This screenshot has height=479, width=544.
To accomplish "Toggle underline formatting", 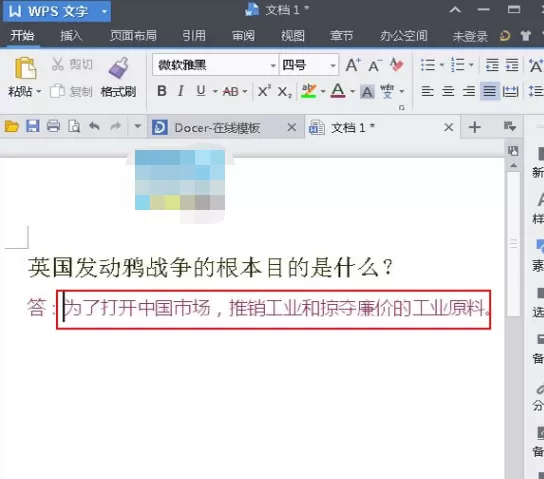I will pyautogui.click(x=201, y=91).
